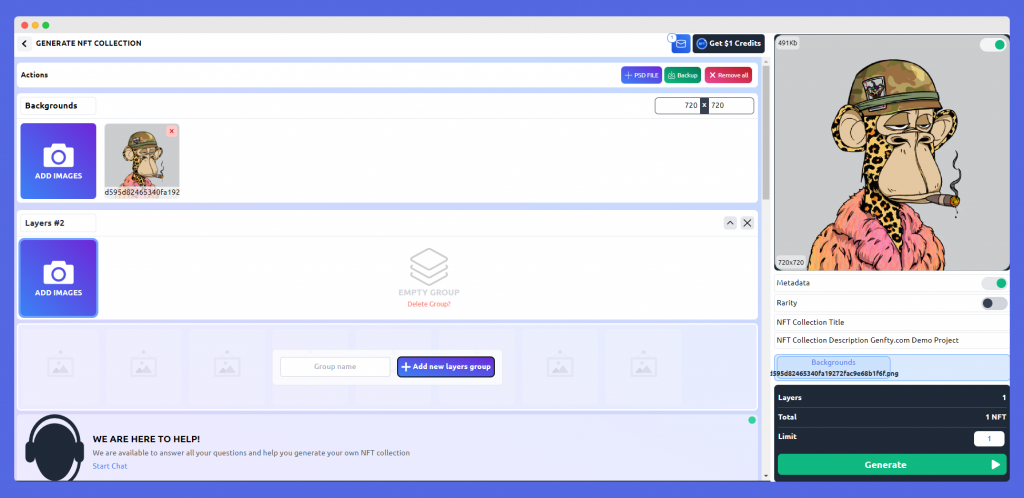Close the Layers #2 group
The image size is (1024, 498).
[748, 223]
